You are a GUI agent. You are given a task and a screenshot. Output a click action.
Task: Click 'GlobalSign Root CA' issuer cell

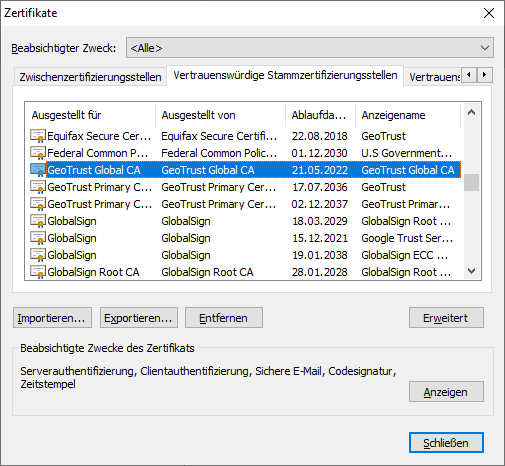tap(207, 272)
